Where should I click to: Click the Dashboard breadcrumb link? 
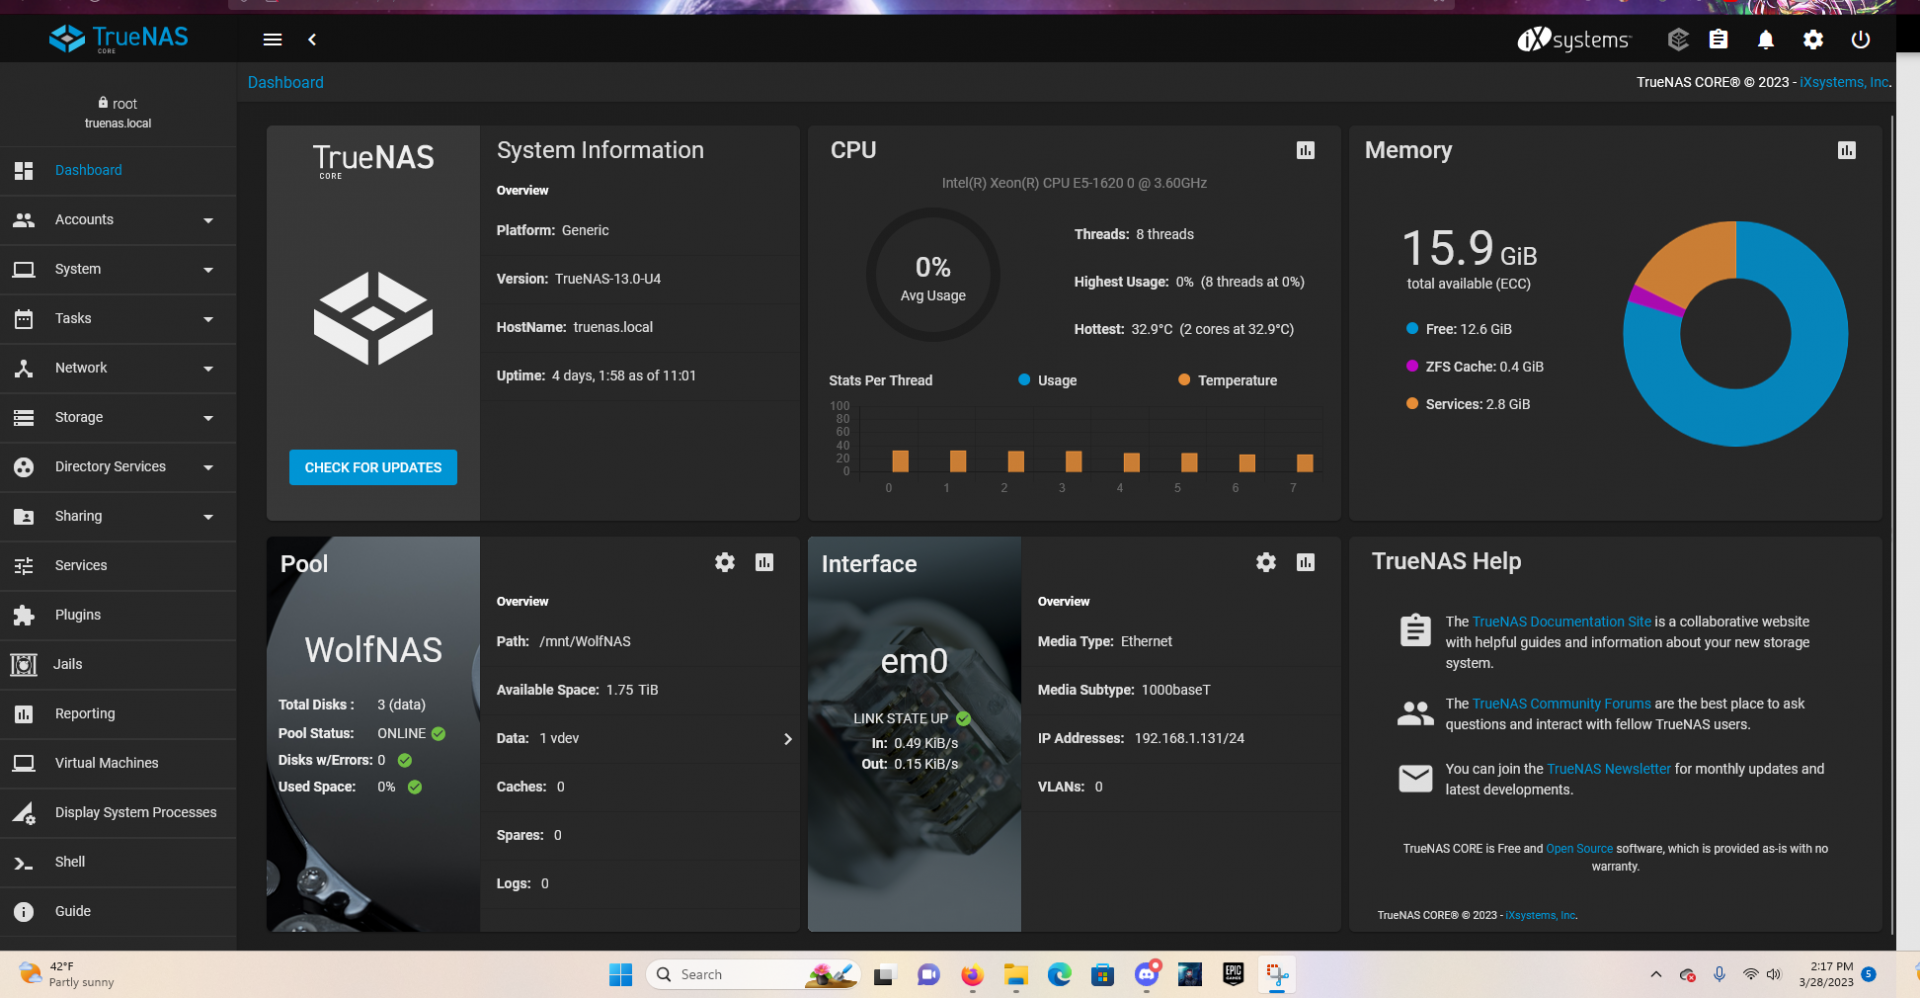pos(286,82)
